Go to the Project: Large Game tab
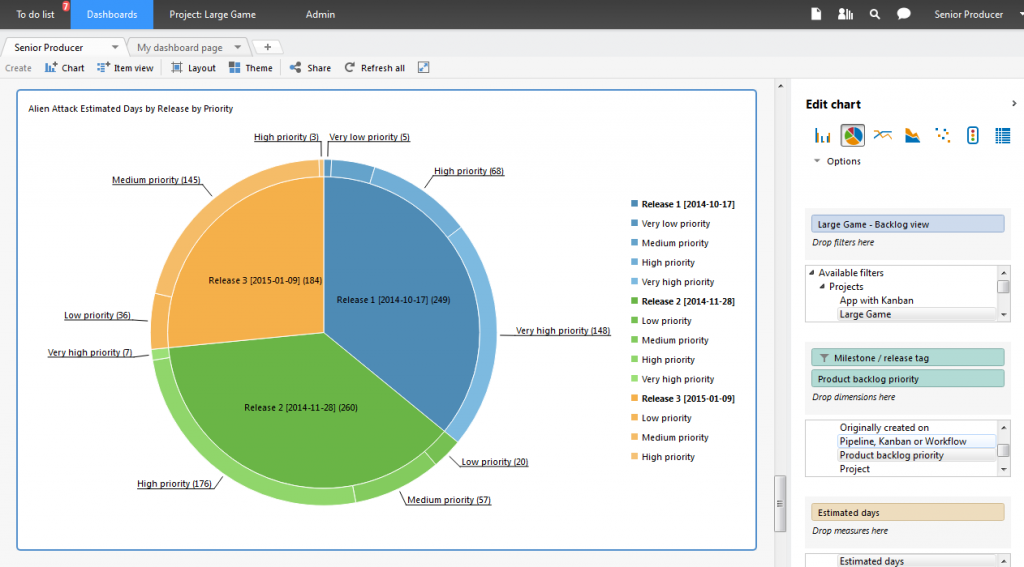This screenshot has width=1024, height=567. pos(211,15)
